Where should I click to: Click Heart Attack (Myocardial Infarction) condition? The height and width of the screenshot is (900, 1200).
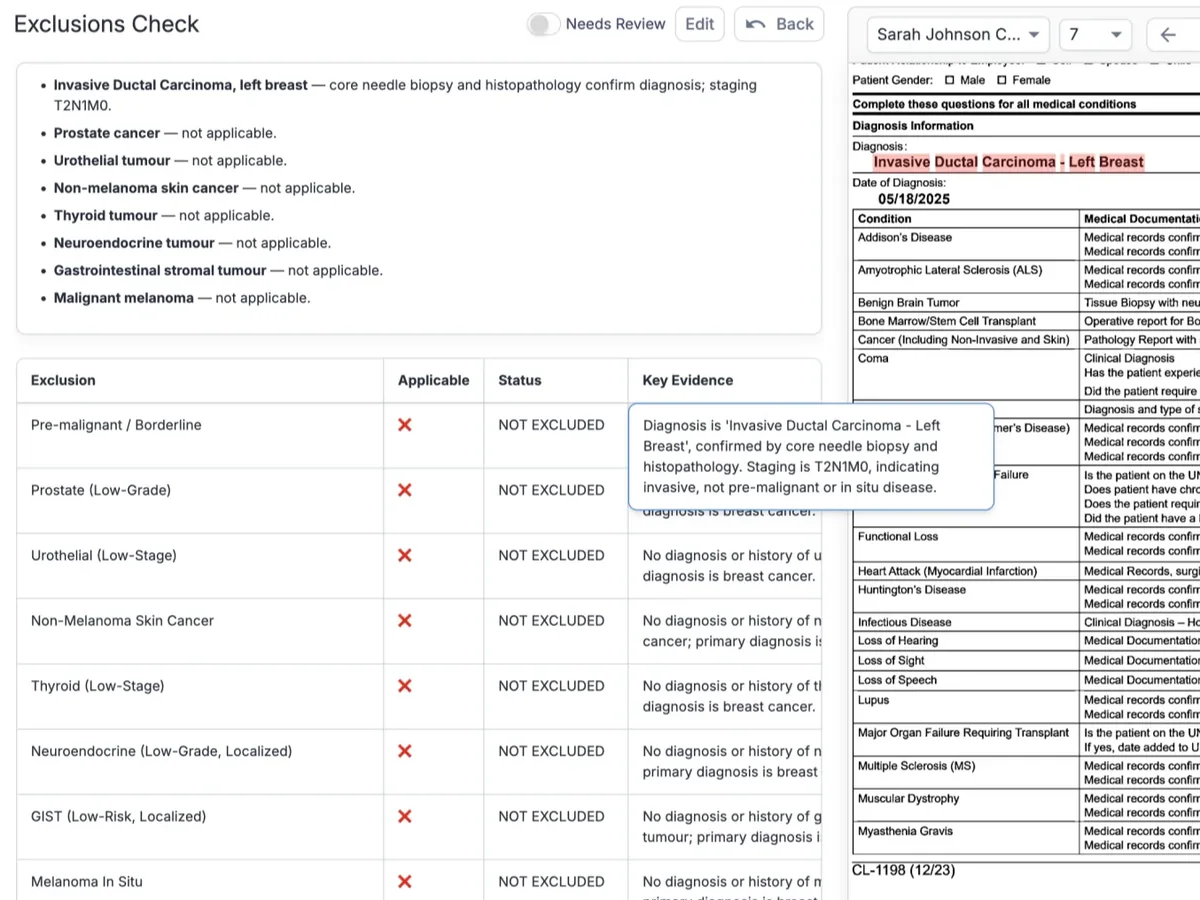pyautogui.click(x=947, y=571)
